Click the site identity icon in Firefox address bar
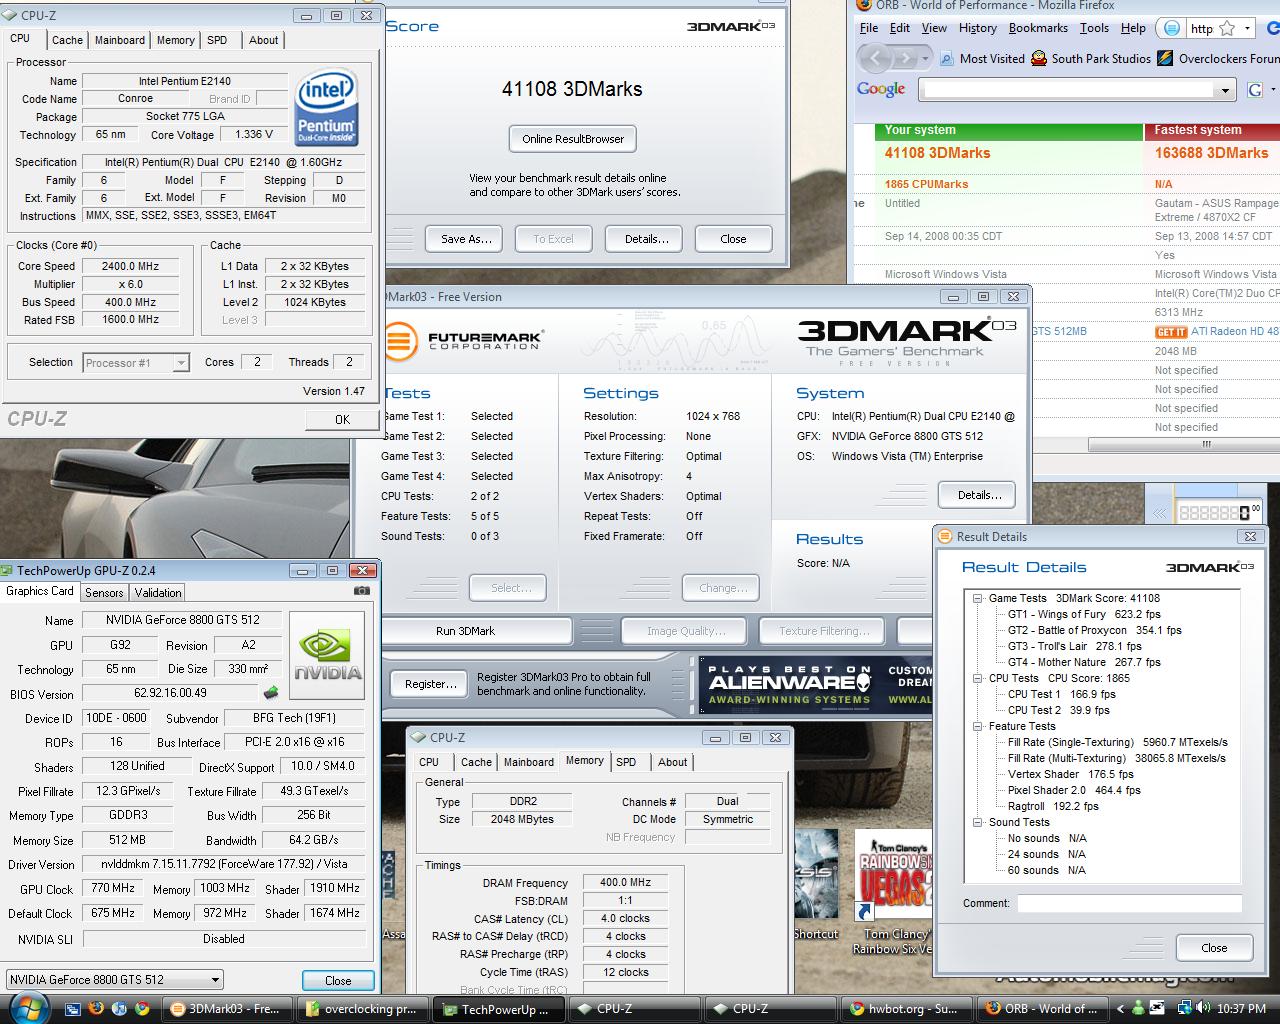 pyautogui.click(x=1173, y=28)
